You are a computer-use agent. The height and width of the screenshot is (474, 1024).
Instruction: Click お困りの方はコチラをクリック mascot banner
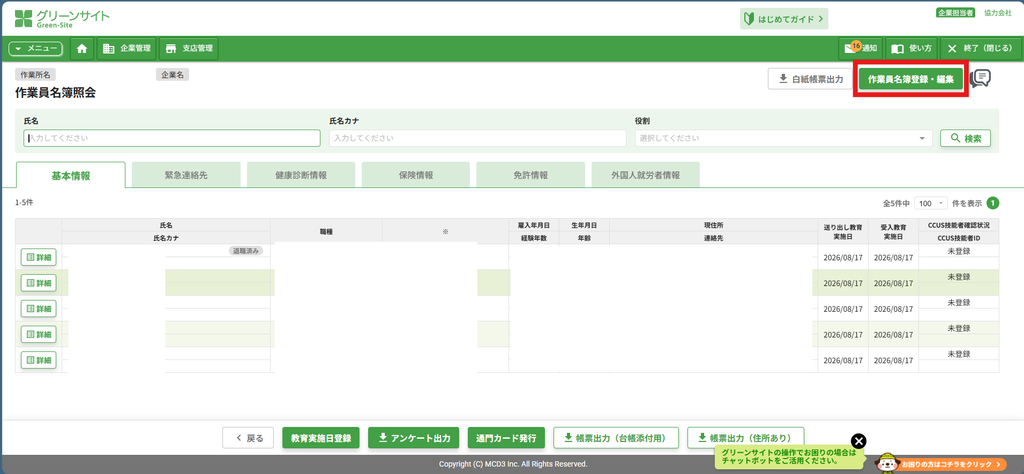coord(941,462)
